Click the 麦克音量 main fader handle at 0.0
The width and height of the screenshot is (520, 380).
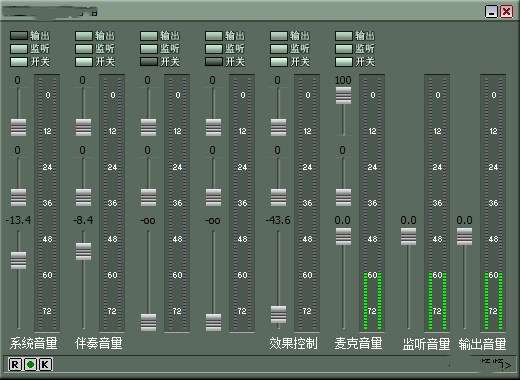(x=343, y=237)
